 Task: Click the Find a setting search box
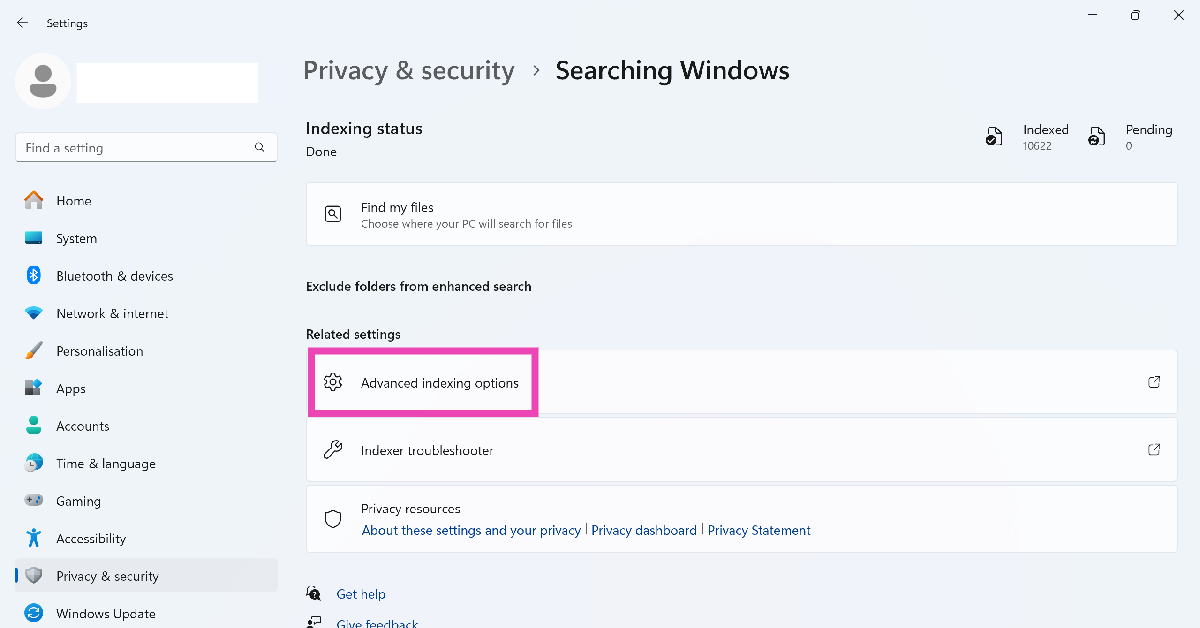135,148
